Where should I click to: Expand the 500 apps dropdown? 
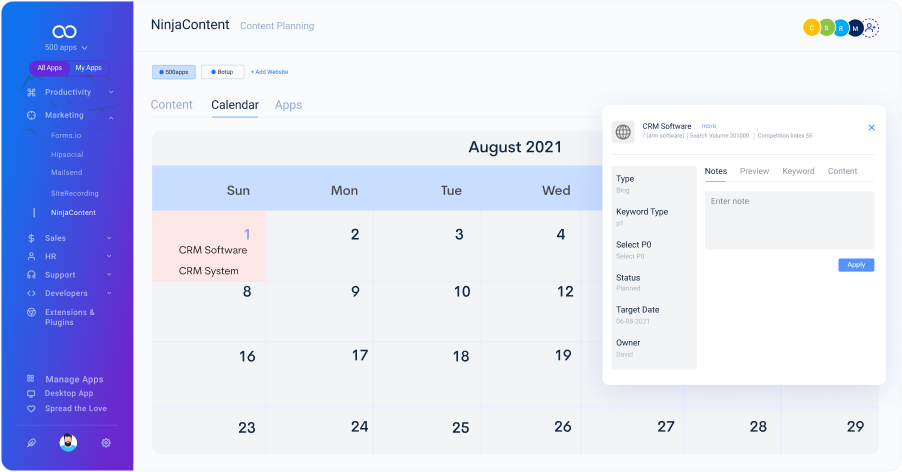coord(66,47)
